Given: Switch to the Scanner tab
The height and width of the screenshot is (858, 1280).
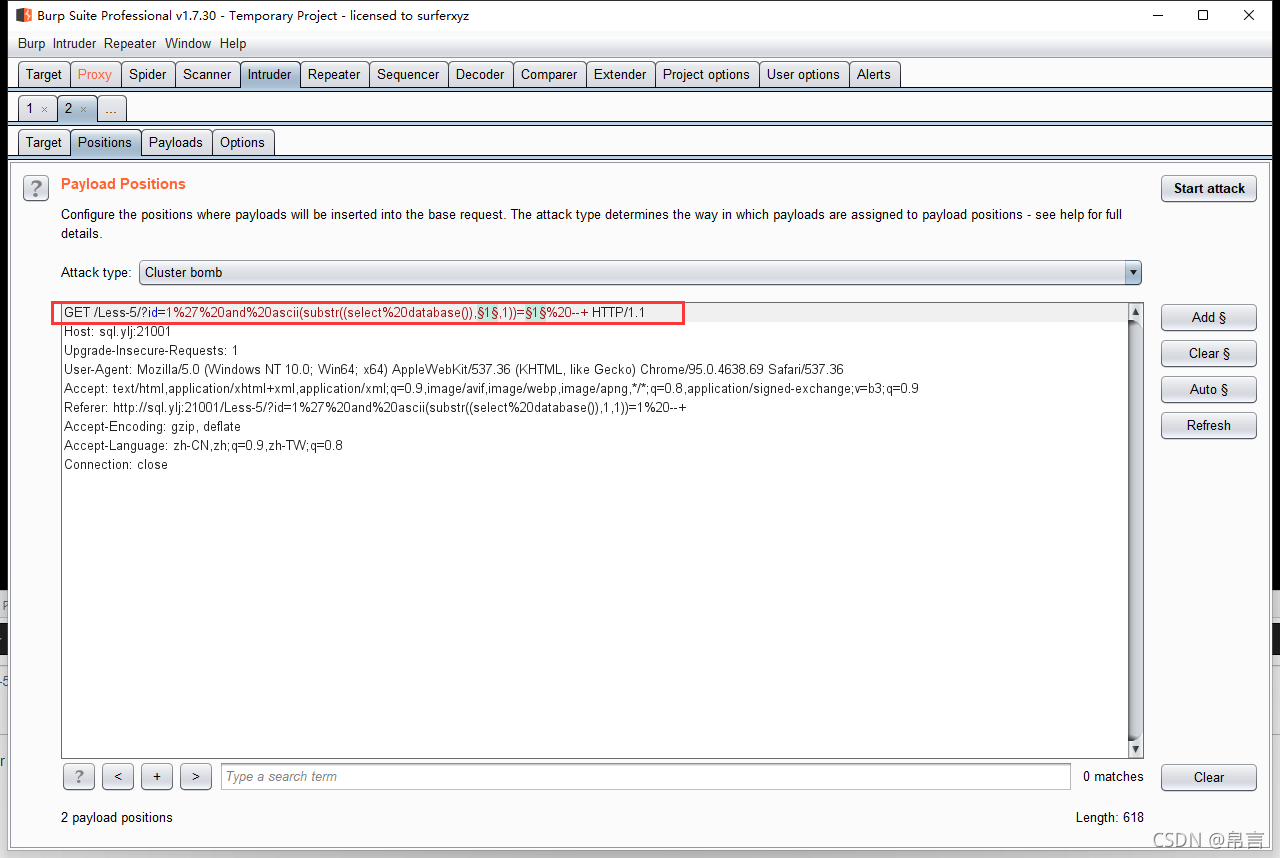Looking at the screenshot, I should click(207, 74).
